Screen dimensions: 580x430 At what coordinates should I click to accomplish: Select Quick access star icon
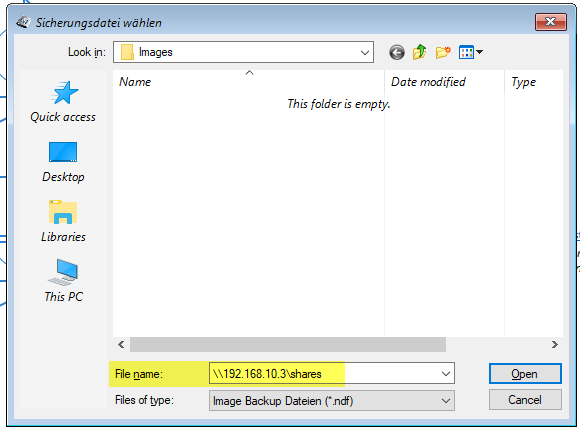point(63,93)
